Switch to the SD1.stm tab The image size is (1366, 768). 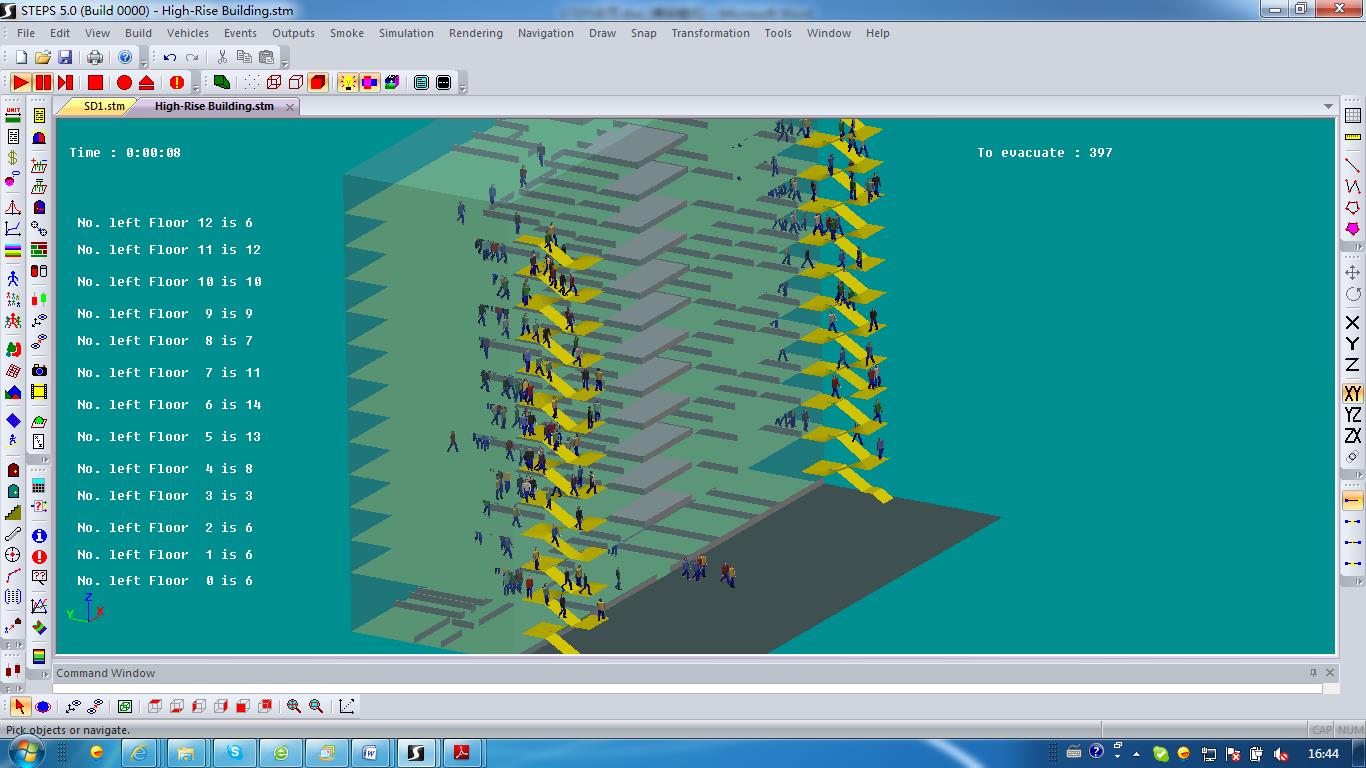pos(104,106)
